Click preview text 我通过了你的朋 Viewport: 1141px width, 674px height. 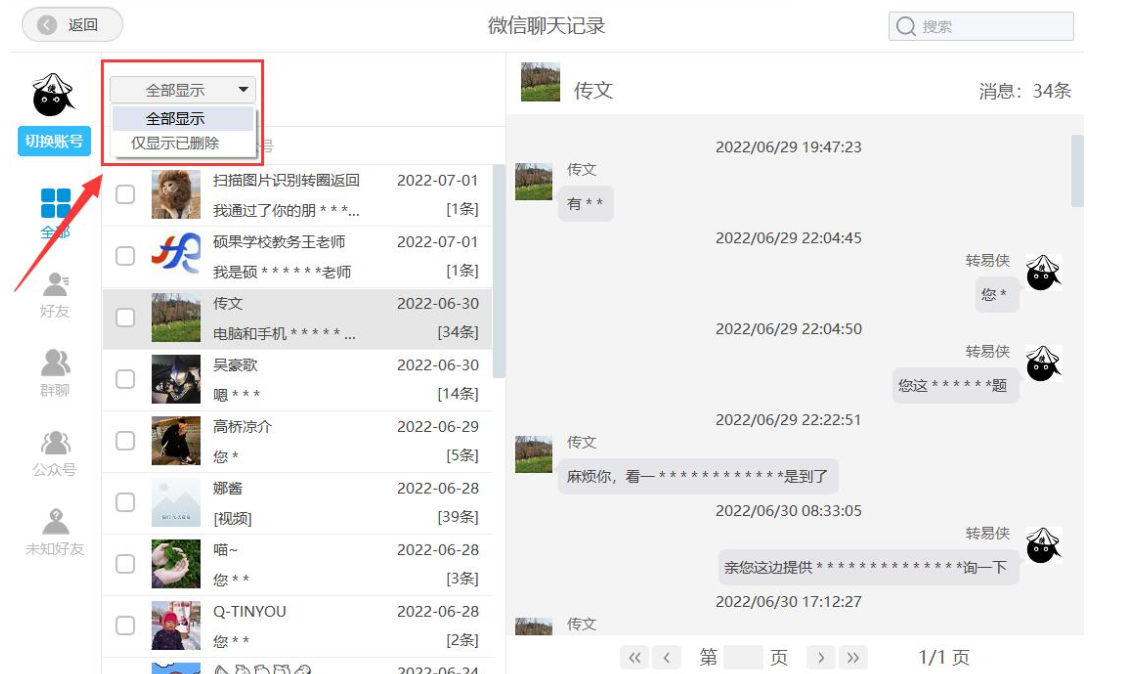pyautogui.click(x=286, y=210)
